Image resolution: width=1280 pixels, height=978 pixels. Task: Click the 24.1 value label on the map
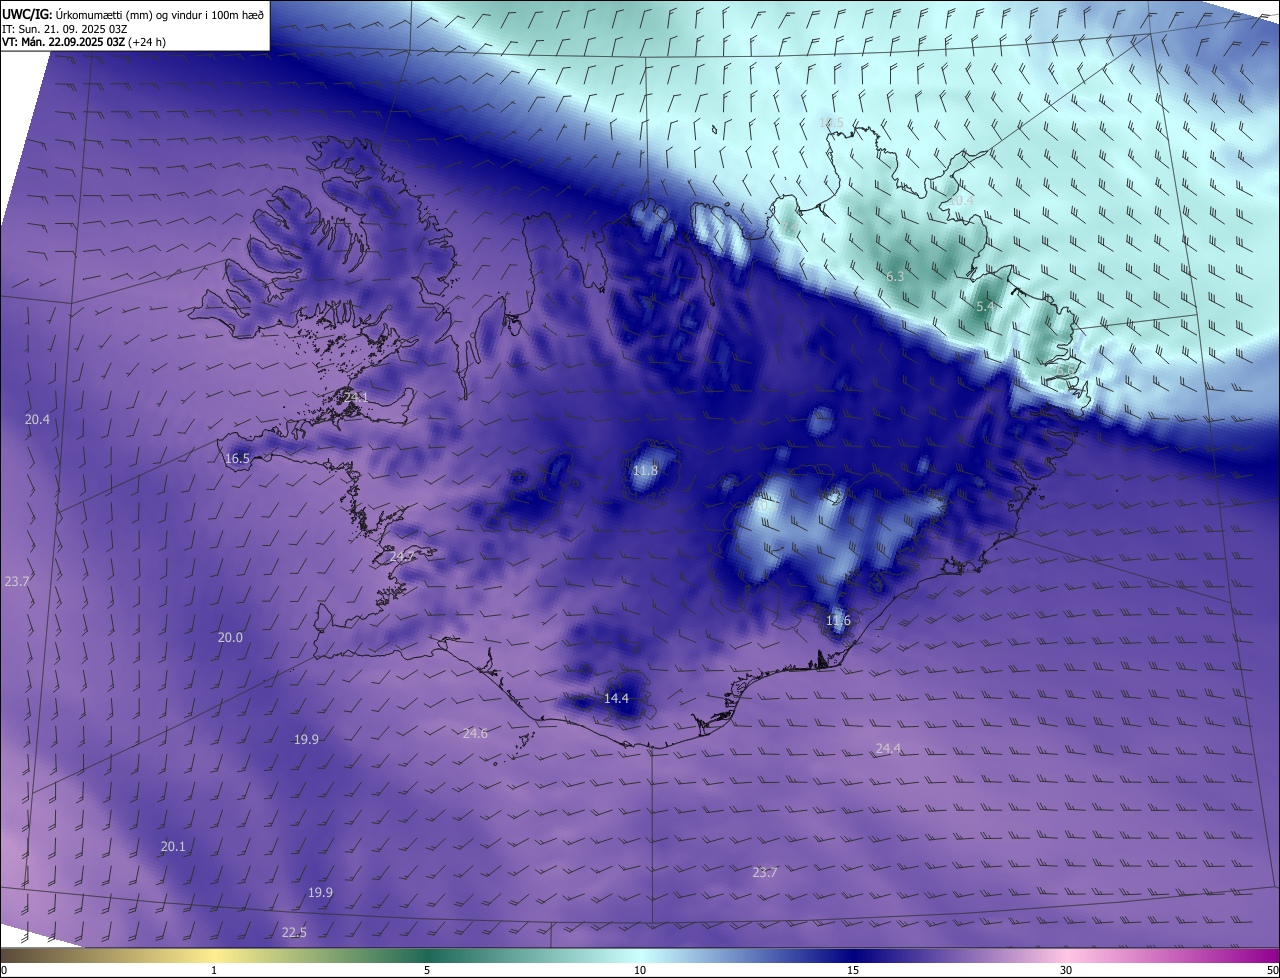pyautogui.click(x=355, y=398)
